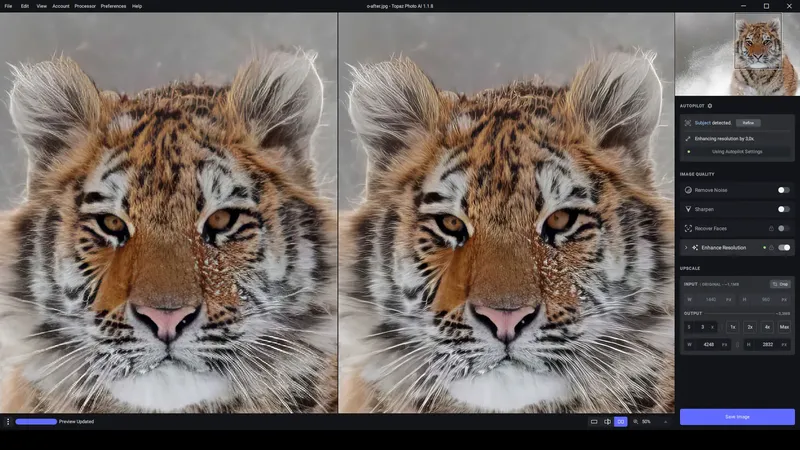Open the Preferences menu

click(113, 6)
